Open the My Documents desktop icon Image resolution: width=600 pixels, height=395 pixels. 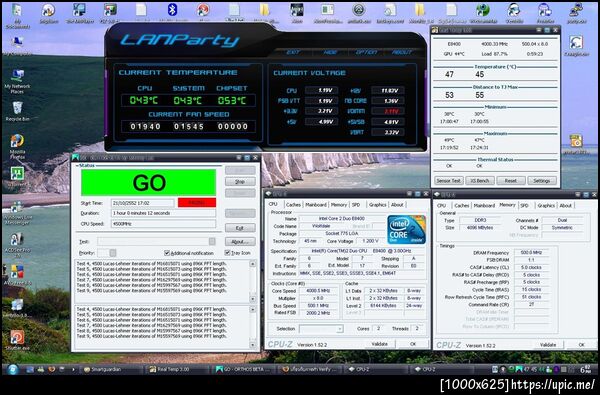click(17, 16)
